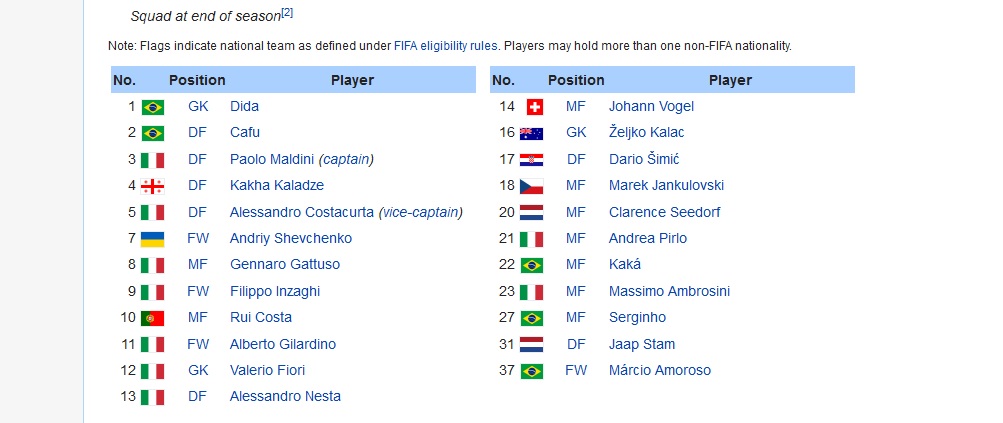Click the FW position link for Filippo Inzaghi

tap(198, 291)
